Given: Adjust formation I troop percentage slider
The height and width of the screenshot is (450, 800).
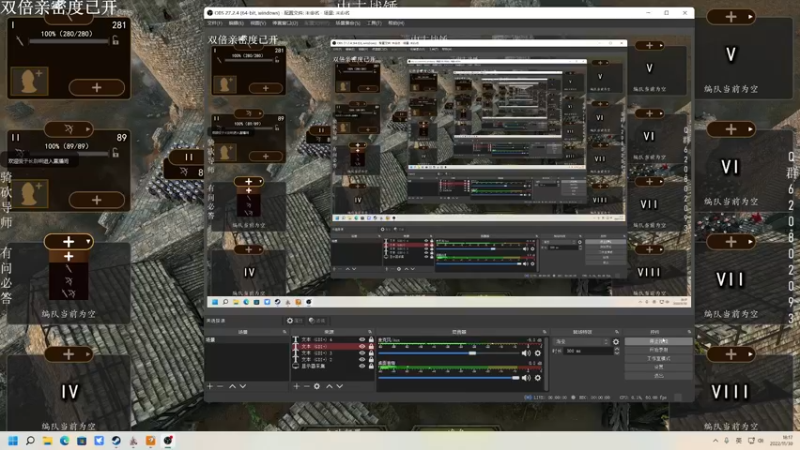Looking at the screenshot, I should pos(69,41).
